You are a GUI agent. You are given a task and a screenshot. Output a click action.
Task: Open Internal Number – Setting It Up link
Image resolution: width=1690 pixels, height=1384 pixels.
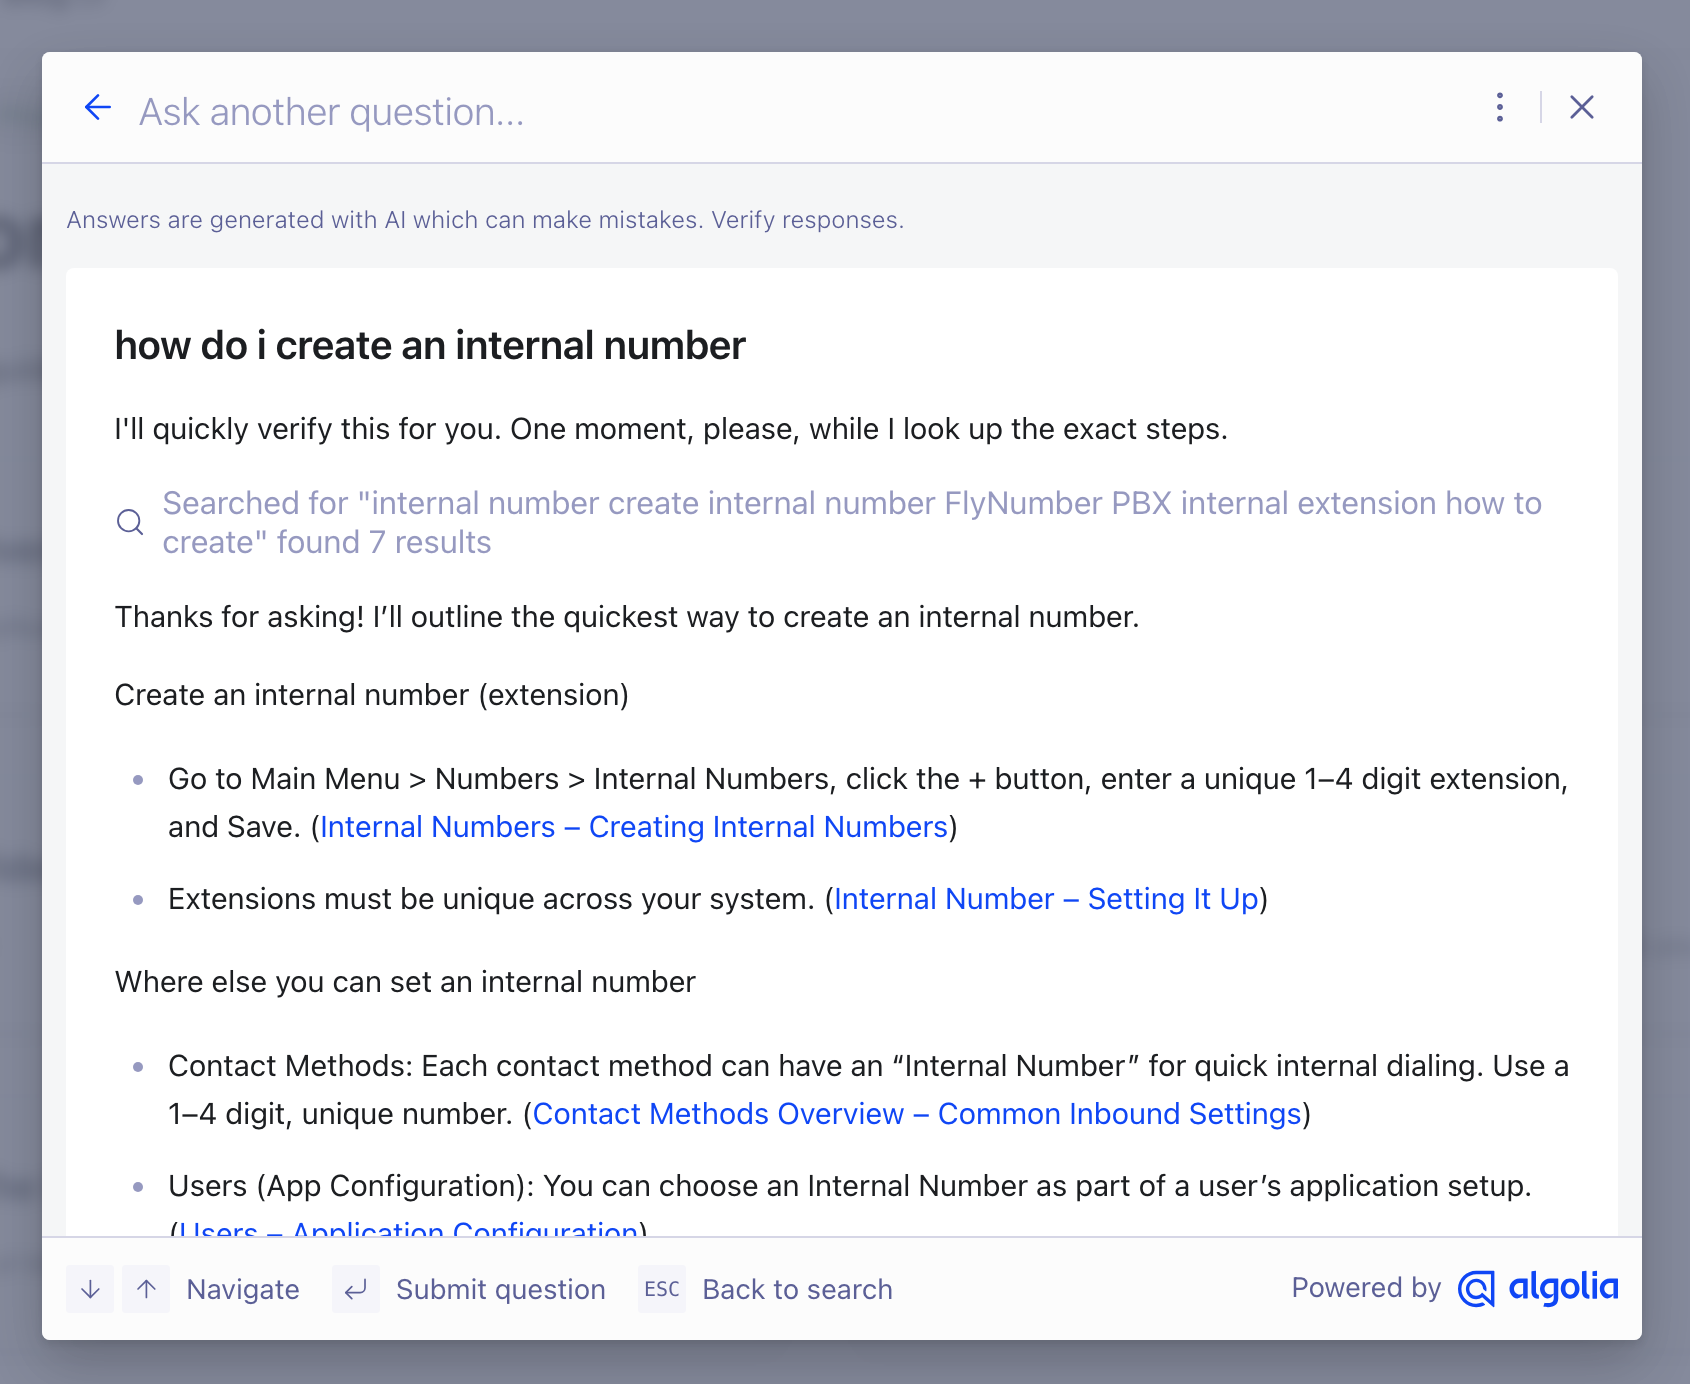(x=1046, y=899)
